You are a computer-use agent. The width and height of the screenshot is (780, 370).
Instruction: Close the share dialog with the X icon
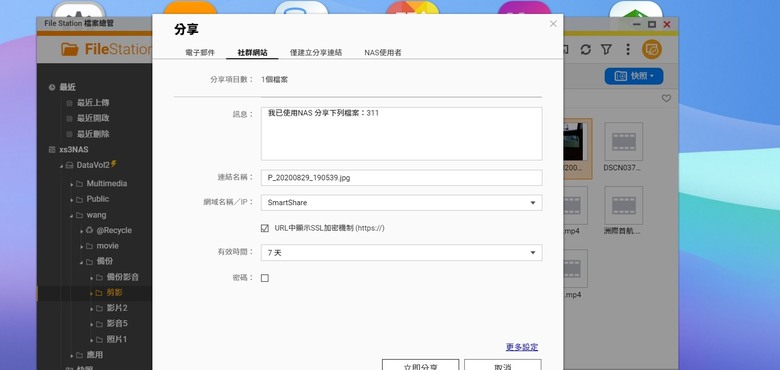[x=553, y=23]
